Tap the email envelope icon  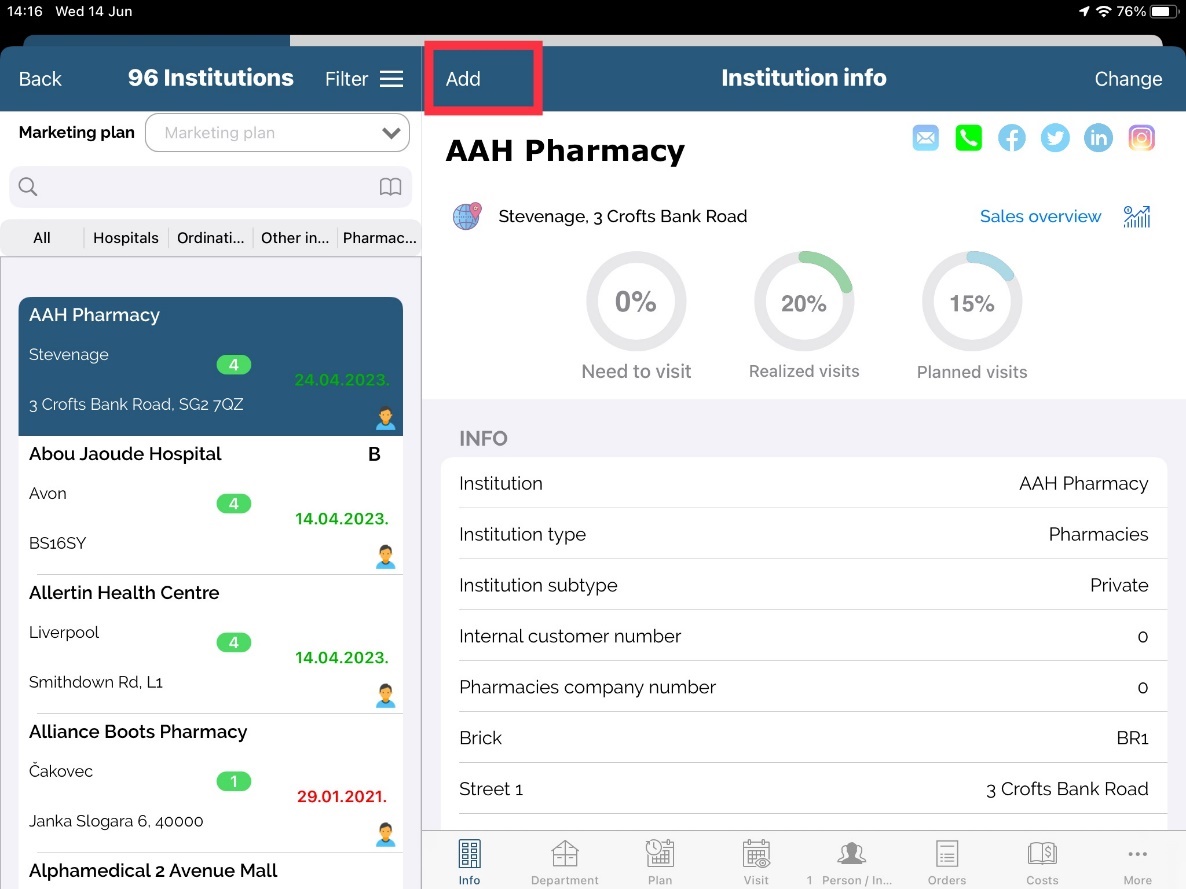click(926, 138)
